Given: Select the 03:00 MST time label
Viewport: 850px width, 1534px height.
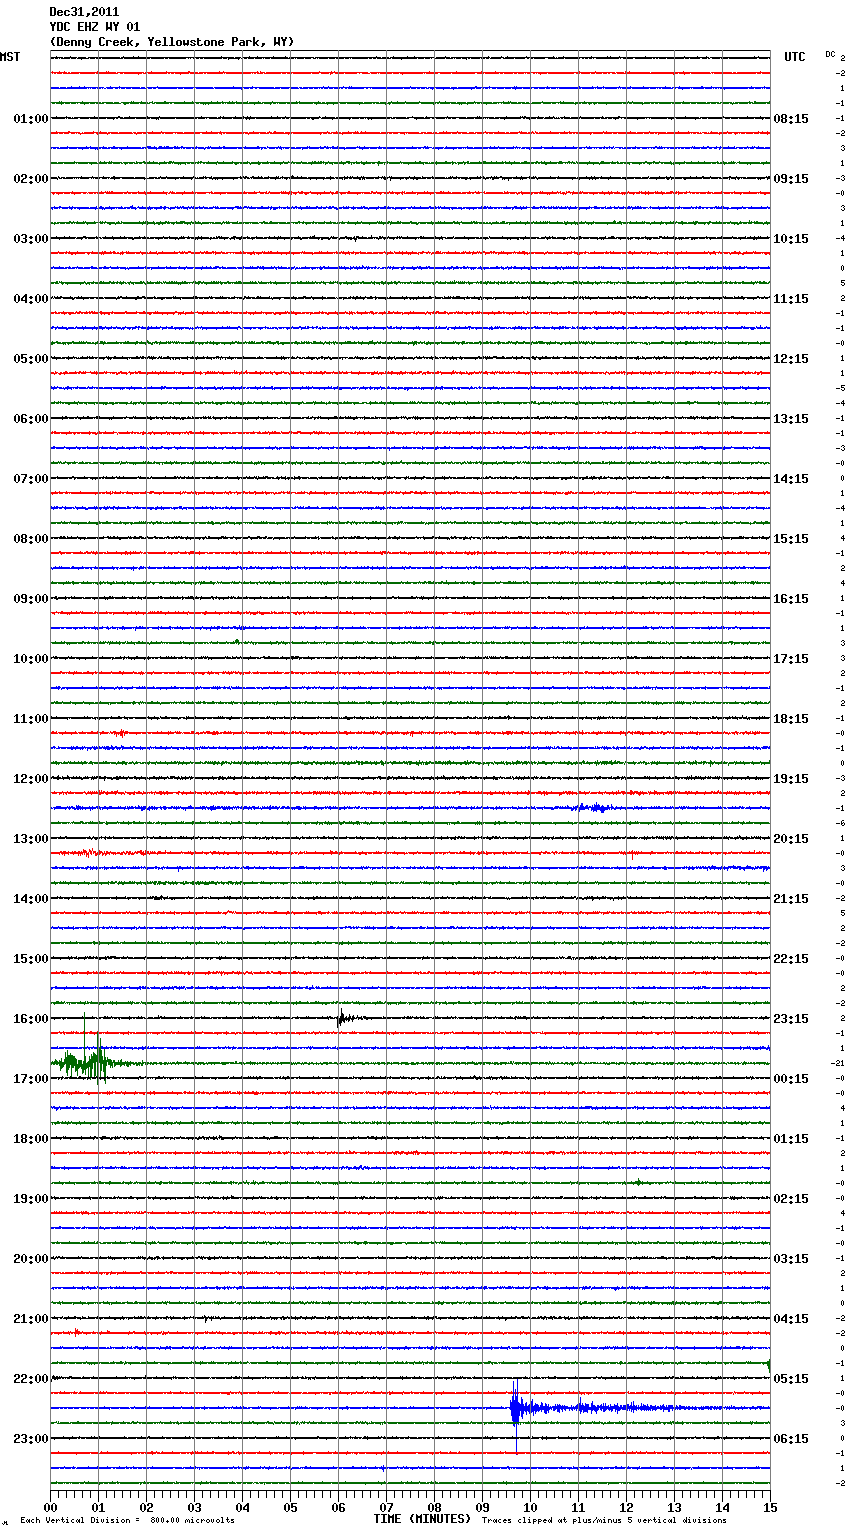Looking at the screenshot, I should tap(31, 239).
